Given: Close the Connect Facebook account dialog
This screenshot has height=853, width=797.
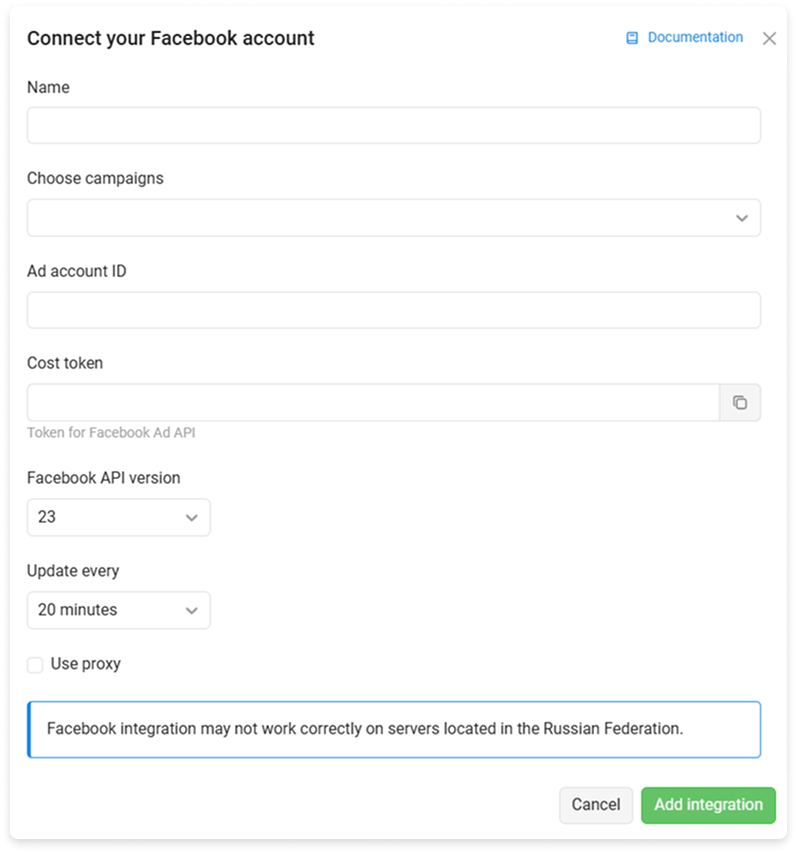Looking at the screenshot, I should point(769,39).
